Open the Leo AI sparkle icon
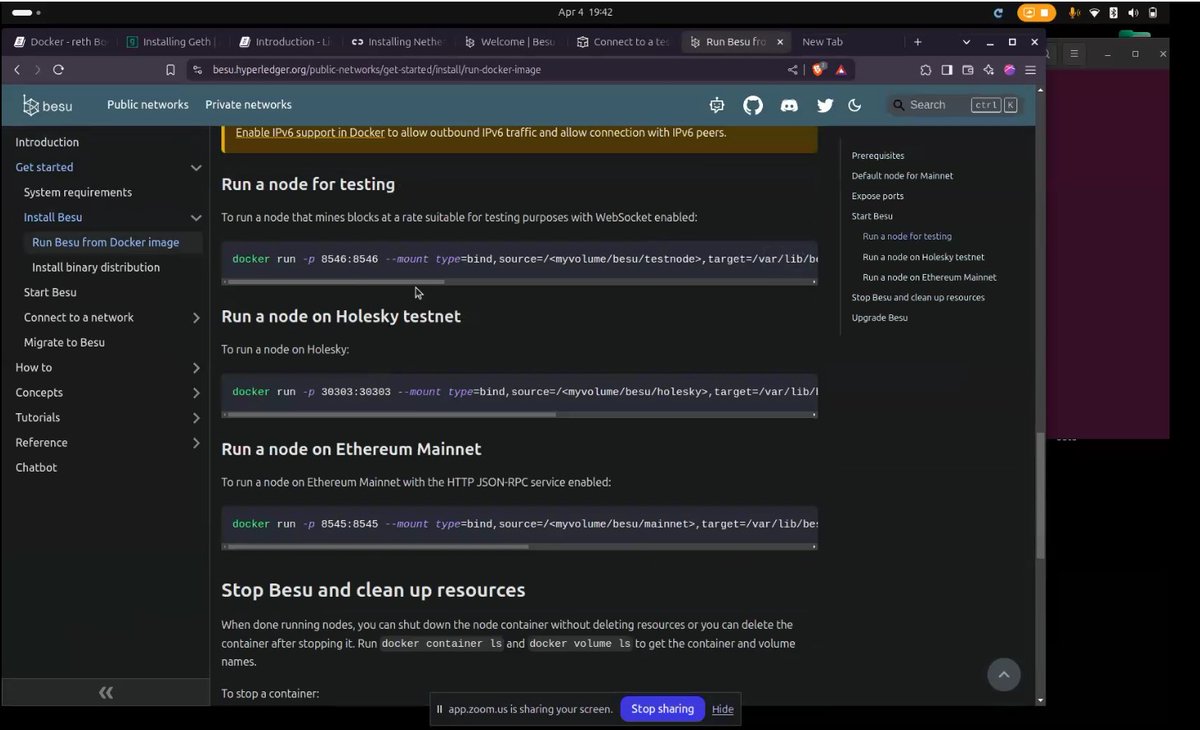The width and height of the screenshot is (1200, 730). 989,70
